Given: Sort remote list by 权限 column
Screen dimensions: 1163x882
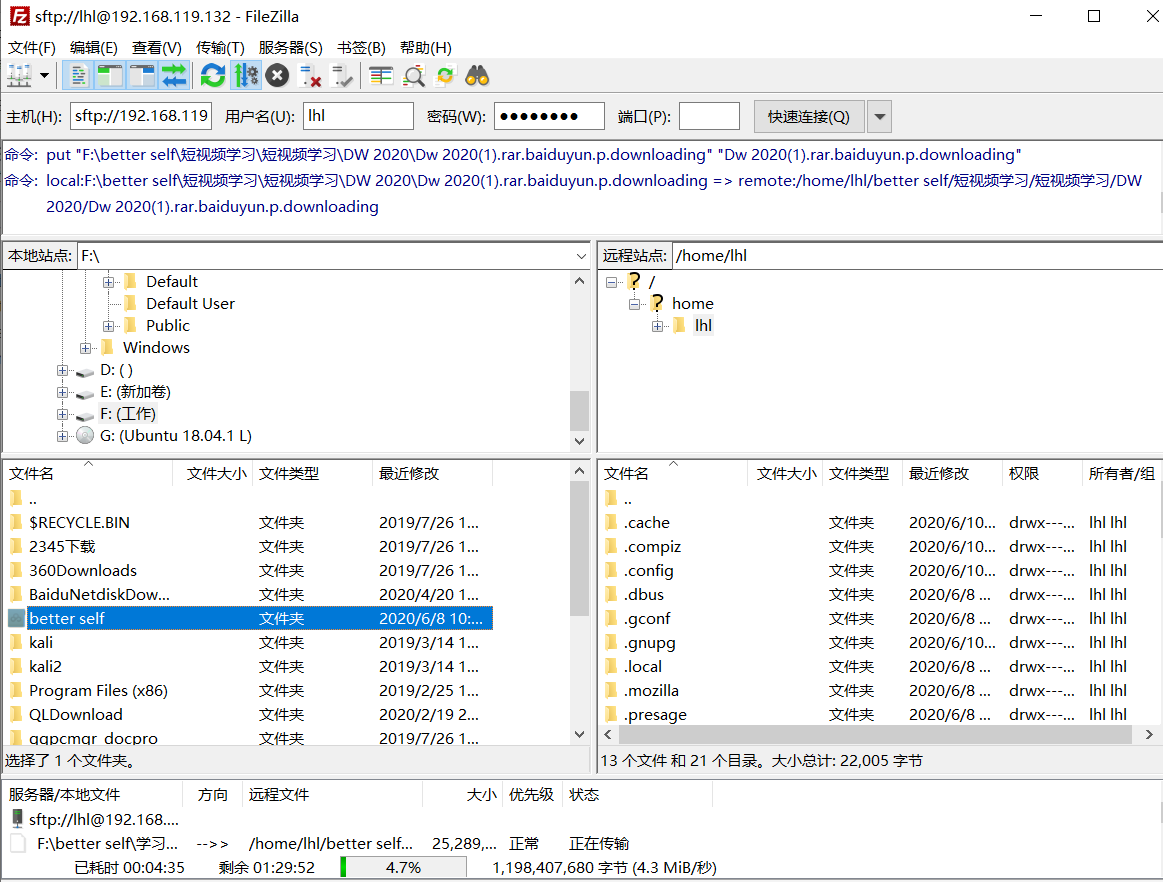Looking at the screenshot, I should pyautogui.click(x=1041, y=473).
